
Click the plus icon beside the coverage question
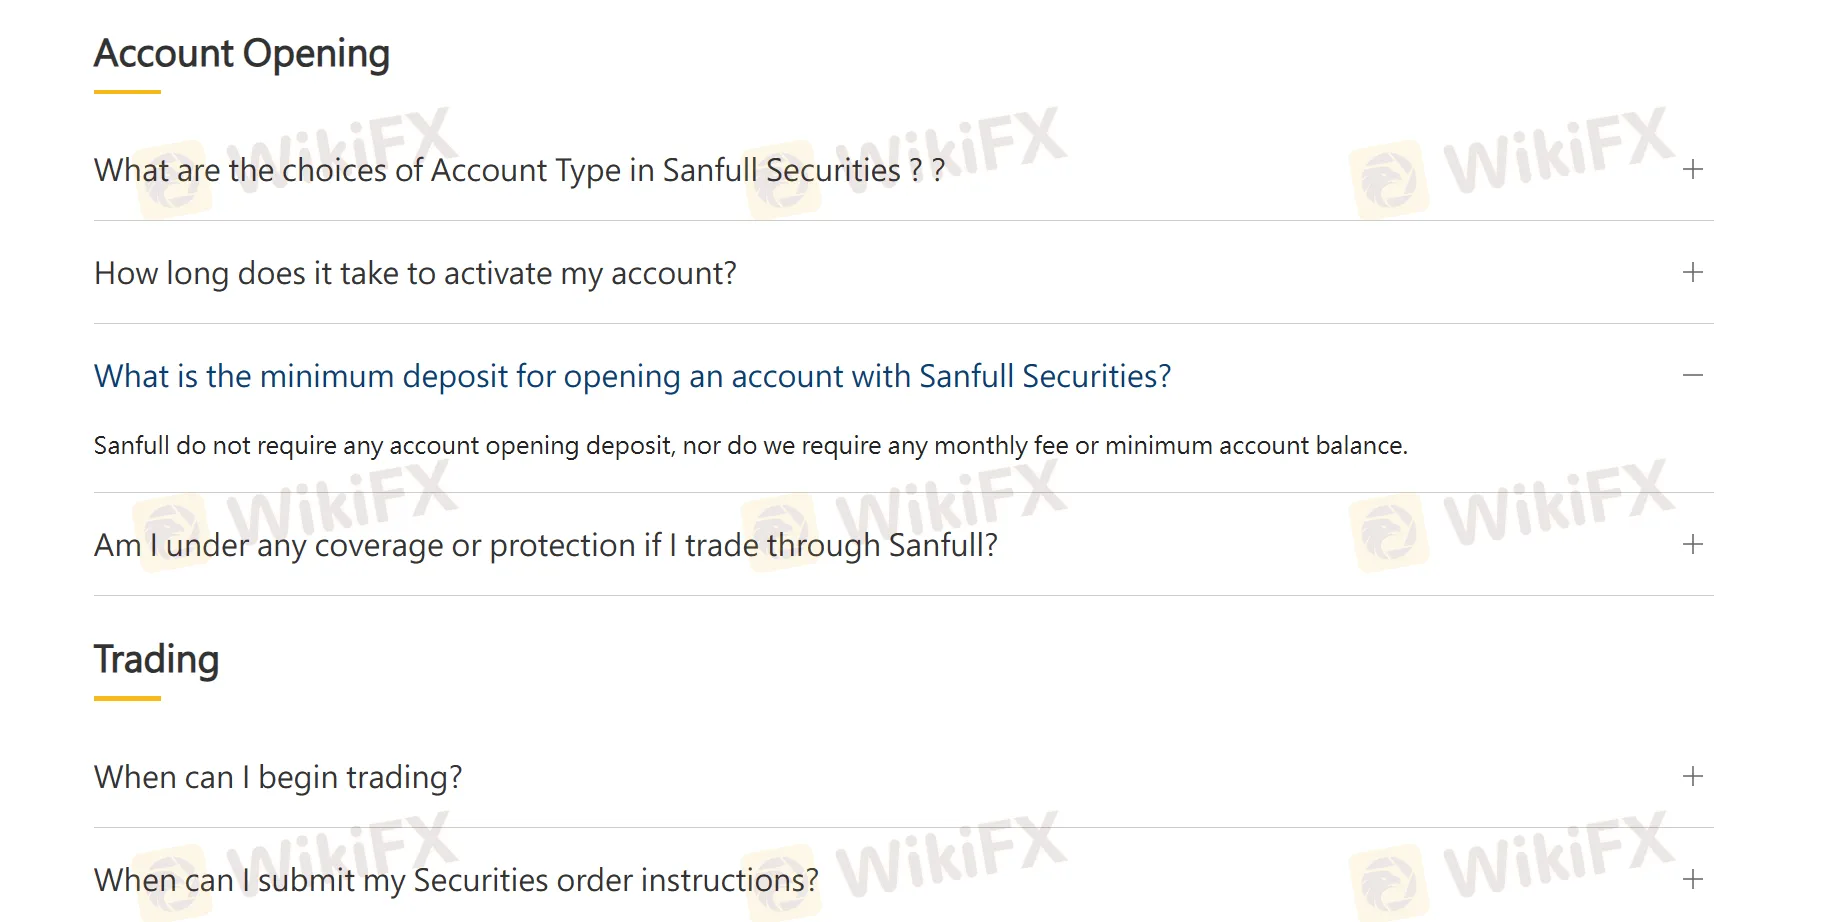coord(1692,545)
